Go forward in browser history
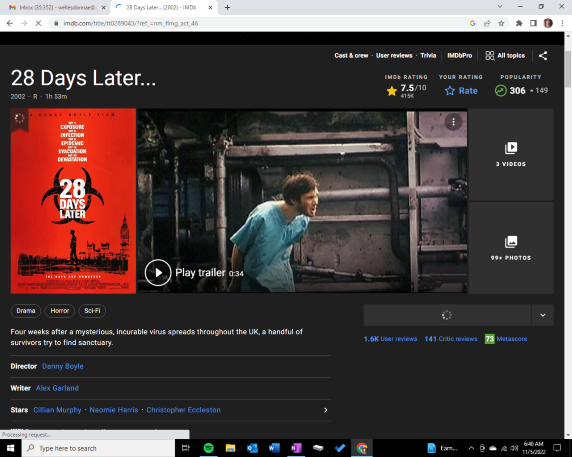 click(x=24, y=23)
